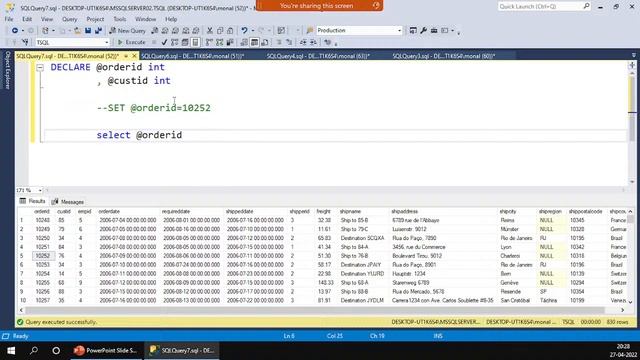Display the estimated execution plan
Image resolution: width=640 pixels, height=360 pixels.
(x=175, y=42)
